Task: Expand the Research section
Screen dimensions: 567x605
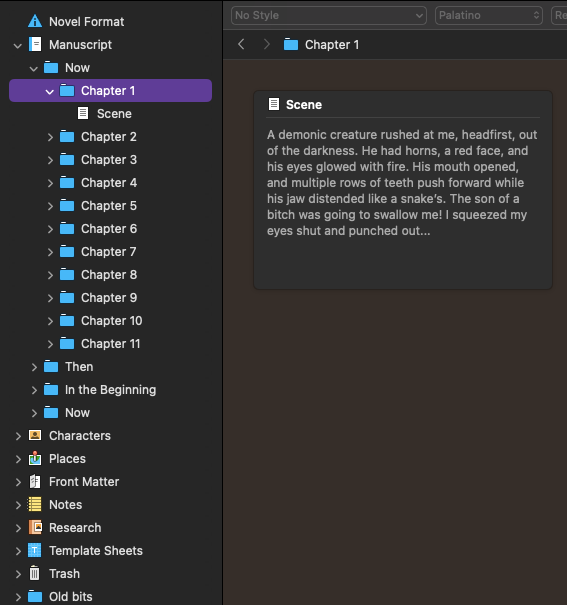Action: pyautogui.click(x=18, y=528)
